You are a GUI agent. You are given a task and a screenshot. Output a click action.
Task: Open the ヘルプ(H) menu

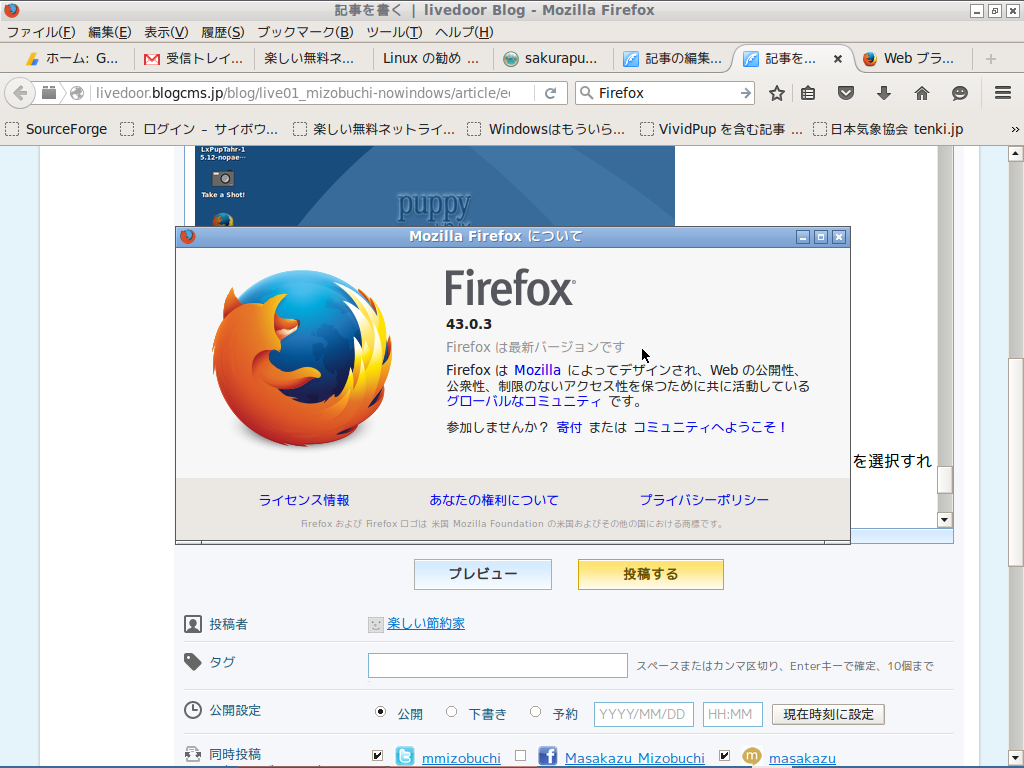tap(464, 32)
